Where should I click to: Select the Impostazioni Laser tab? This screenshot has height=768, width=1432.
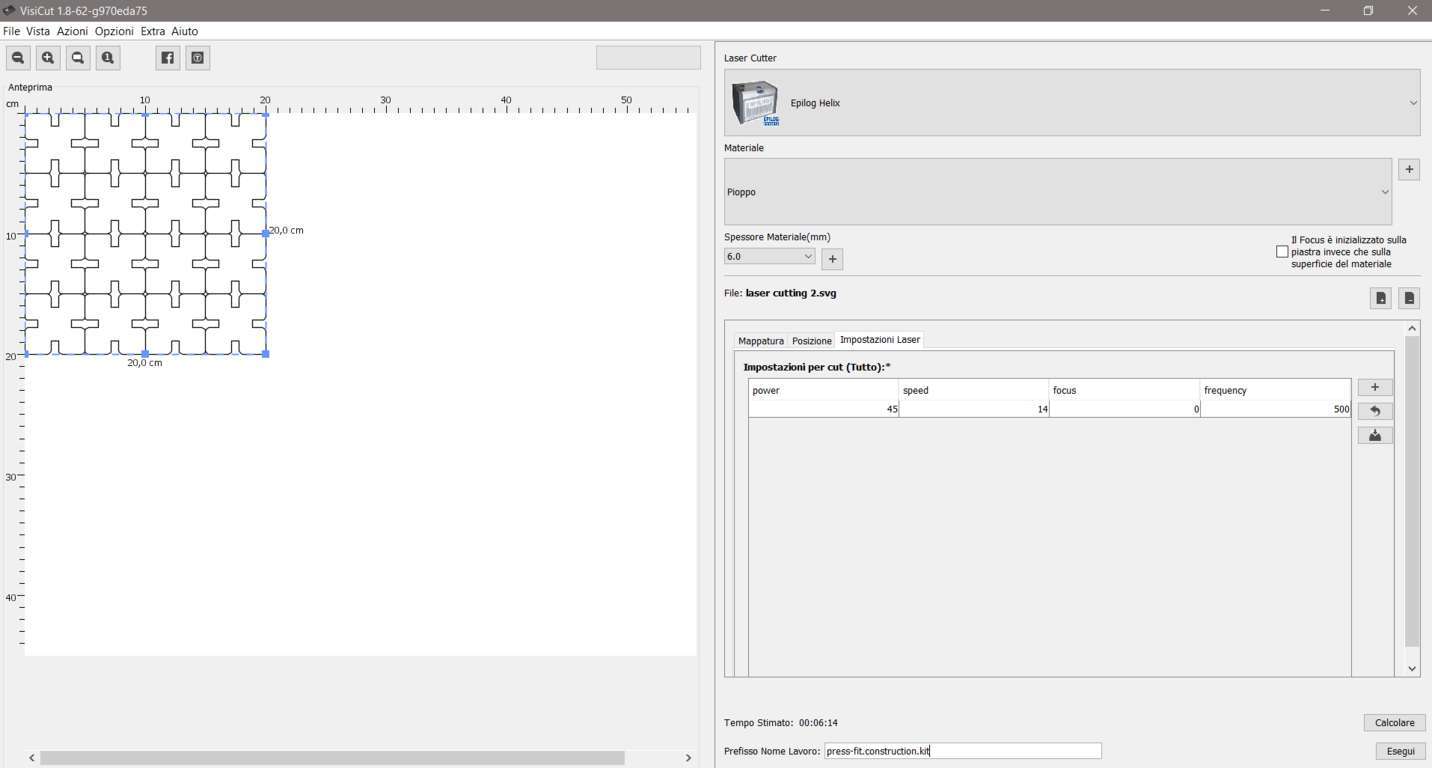point(880,340)
